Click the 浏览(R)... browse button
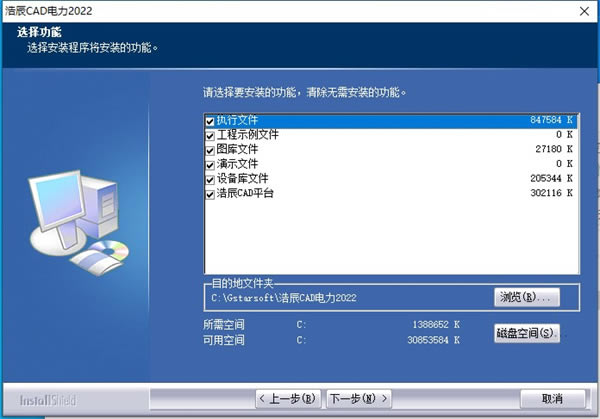This screenshot has width=600, height=419. tap(526, 297)
